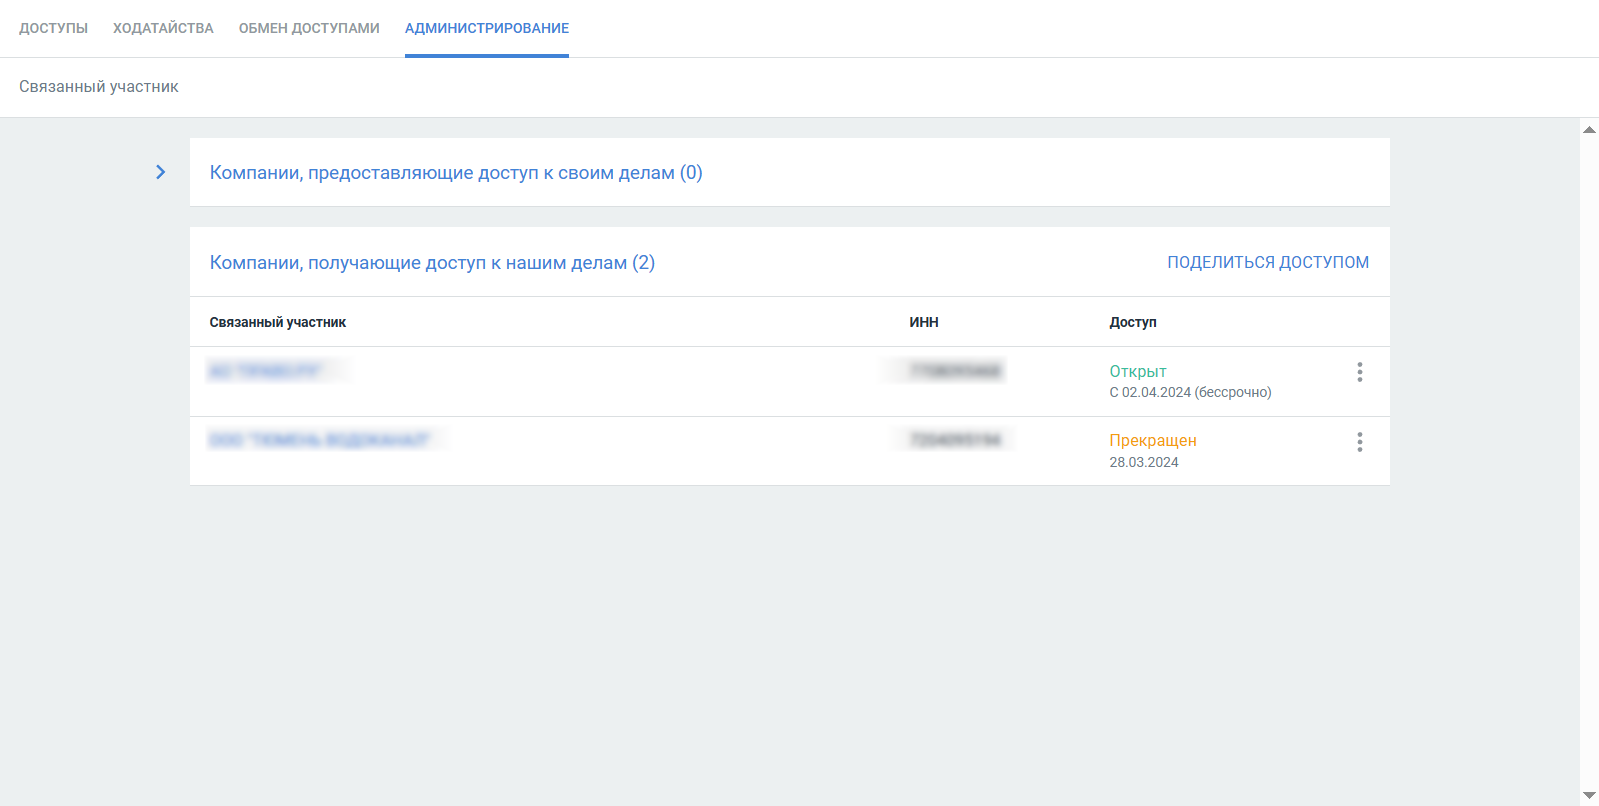Open the company name link in the Прекращен row
Image resolution: width=1599 pixels, height=806 pixels.
320,440
